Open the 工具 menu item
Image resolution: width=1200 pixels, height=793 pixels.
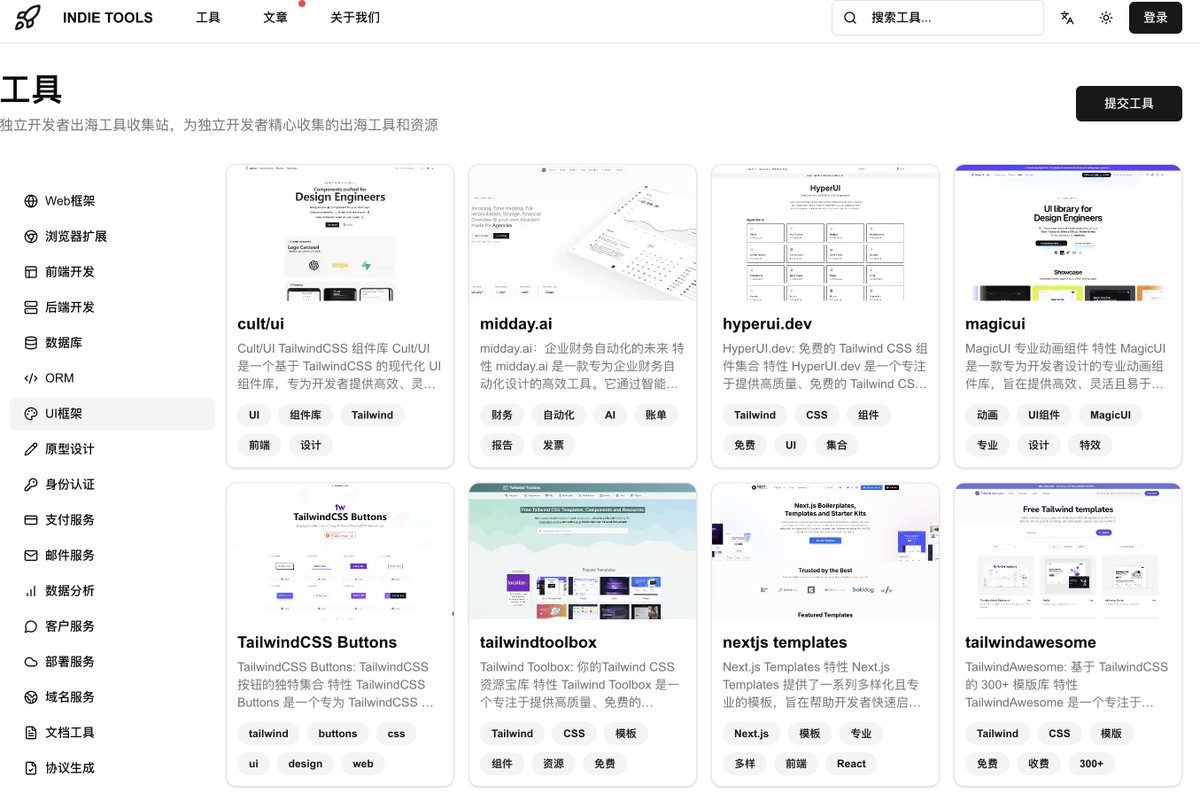(x=207, y=17)
